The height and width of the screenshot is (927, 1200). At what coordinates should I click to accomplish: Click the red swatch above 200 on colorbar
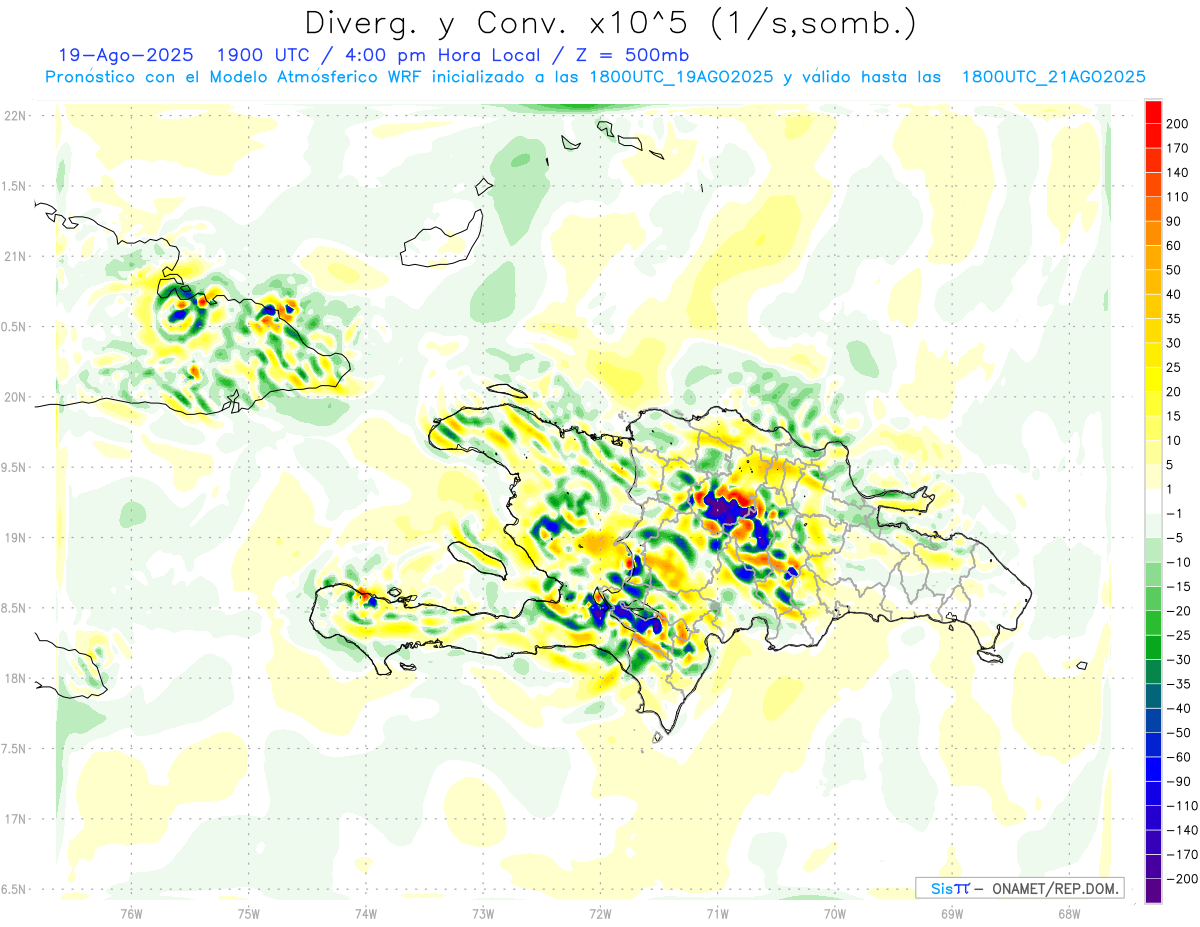[1153, 111]
